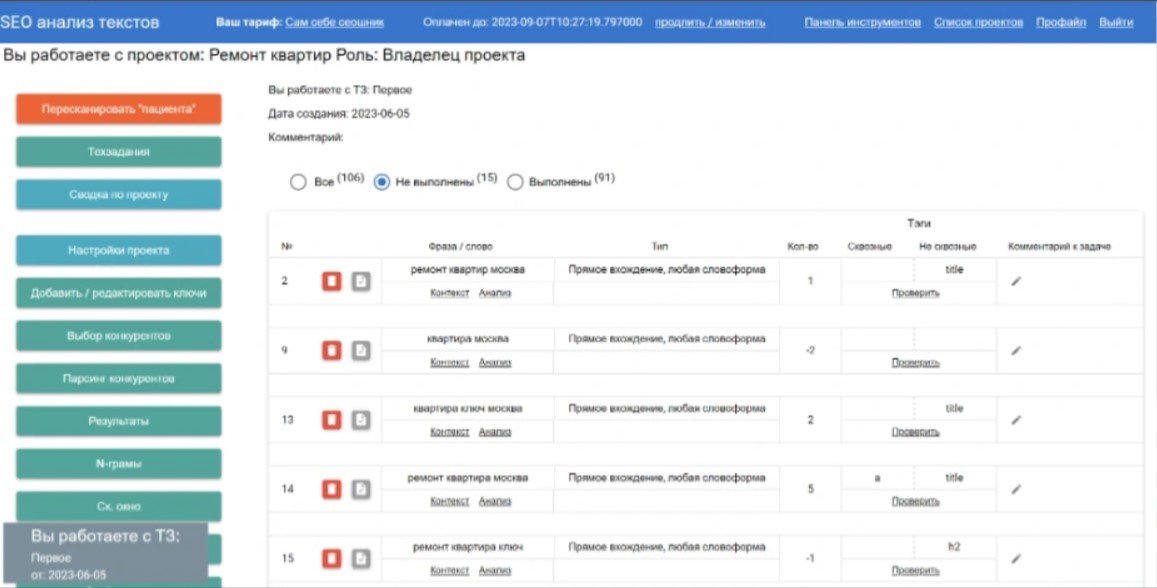The height and width of the screenshot is (588, 1157).
Task: Click the 'Сам себе сеошник' tariff link
Action: click(334, 22)
